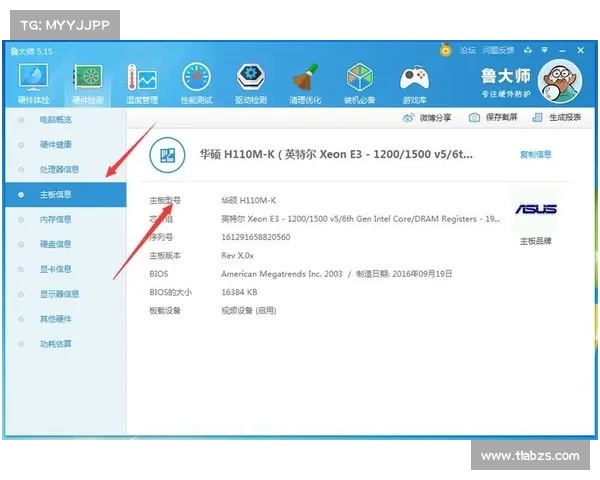Screen dimensions: 600x480
Task: Click the 主板品牌 label under logo
Action: [535, 241]
